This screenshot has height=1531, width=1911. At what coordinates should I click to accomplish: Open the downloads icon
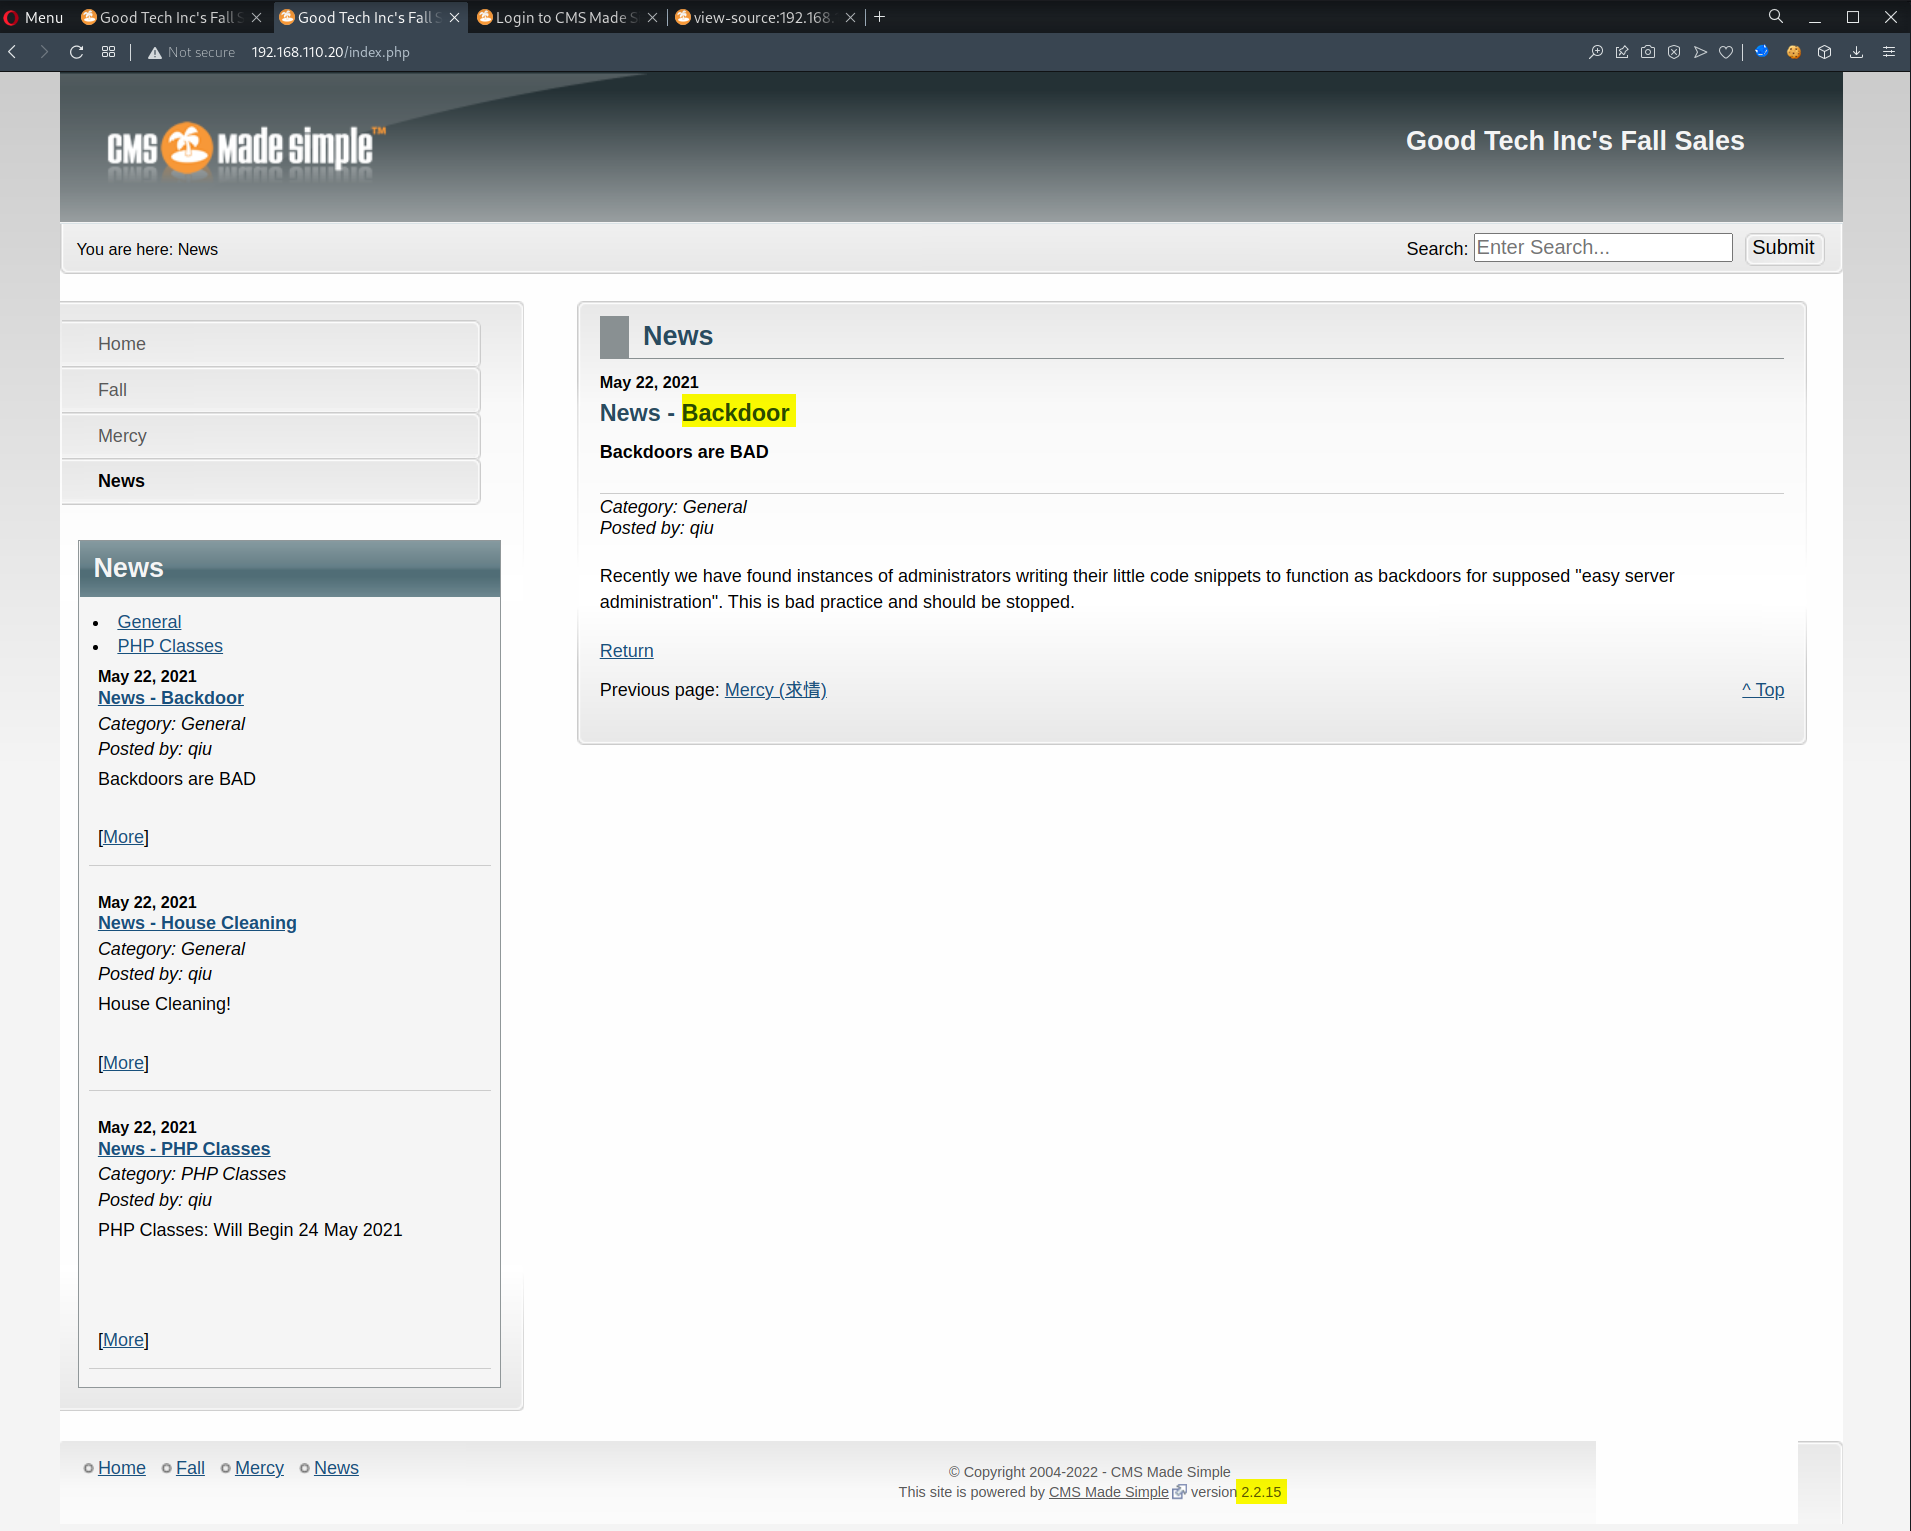click(x=1857, y=52)
